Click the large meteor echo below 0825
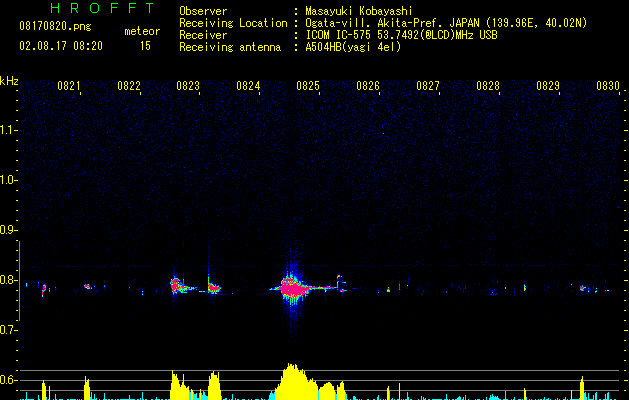The height and width of the screenshot is (400, 629). pos(292,287)
